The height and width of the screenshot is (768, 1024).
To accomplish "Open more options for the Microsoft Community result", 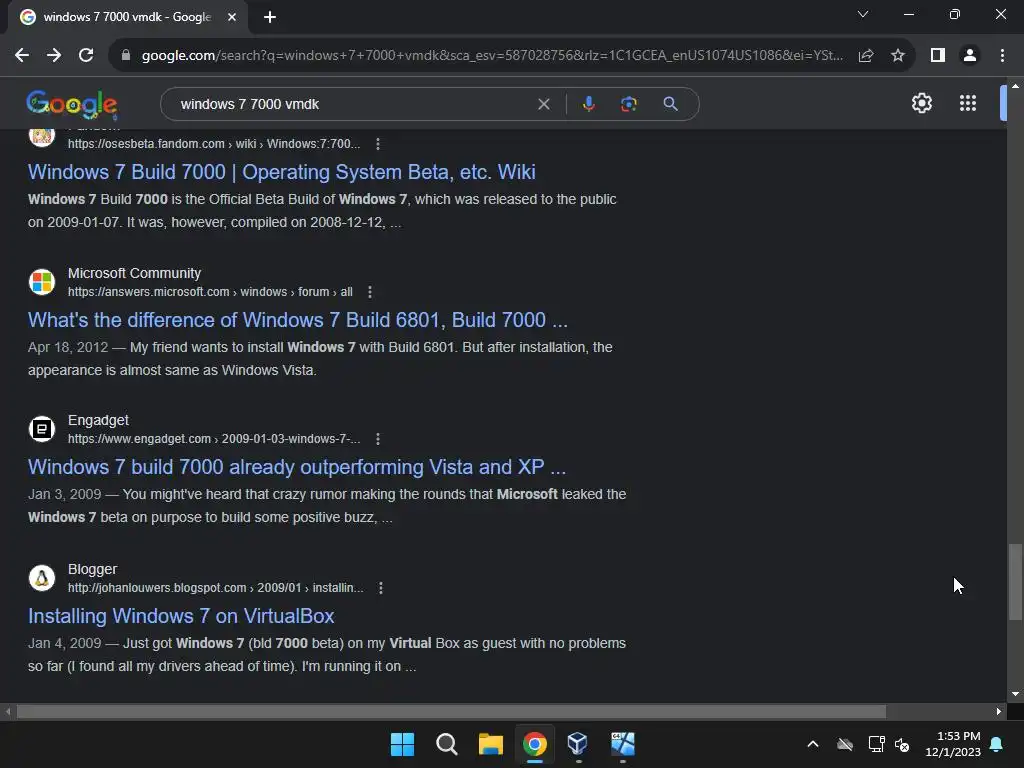I will pyautogui.click(x=370, y=292).
